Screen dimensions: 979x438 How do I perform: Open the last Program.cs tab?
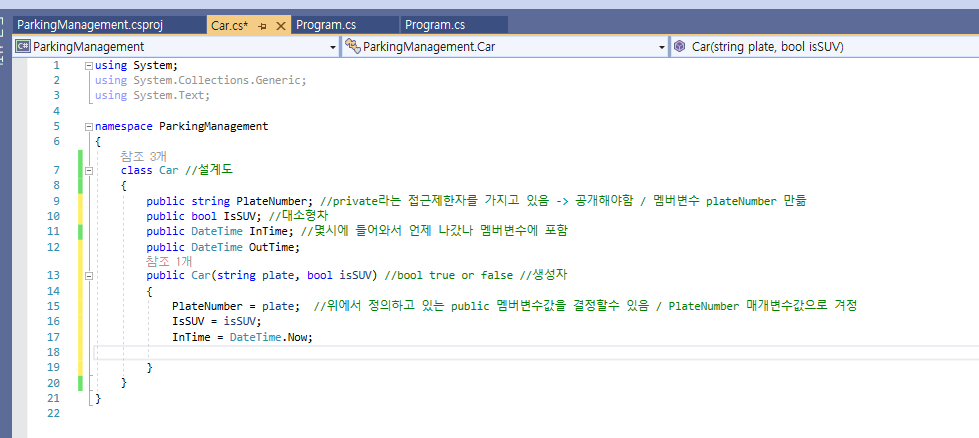(x=435, y=26)
